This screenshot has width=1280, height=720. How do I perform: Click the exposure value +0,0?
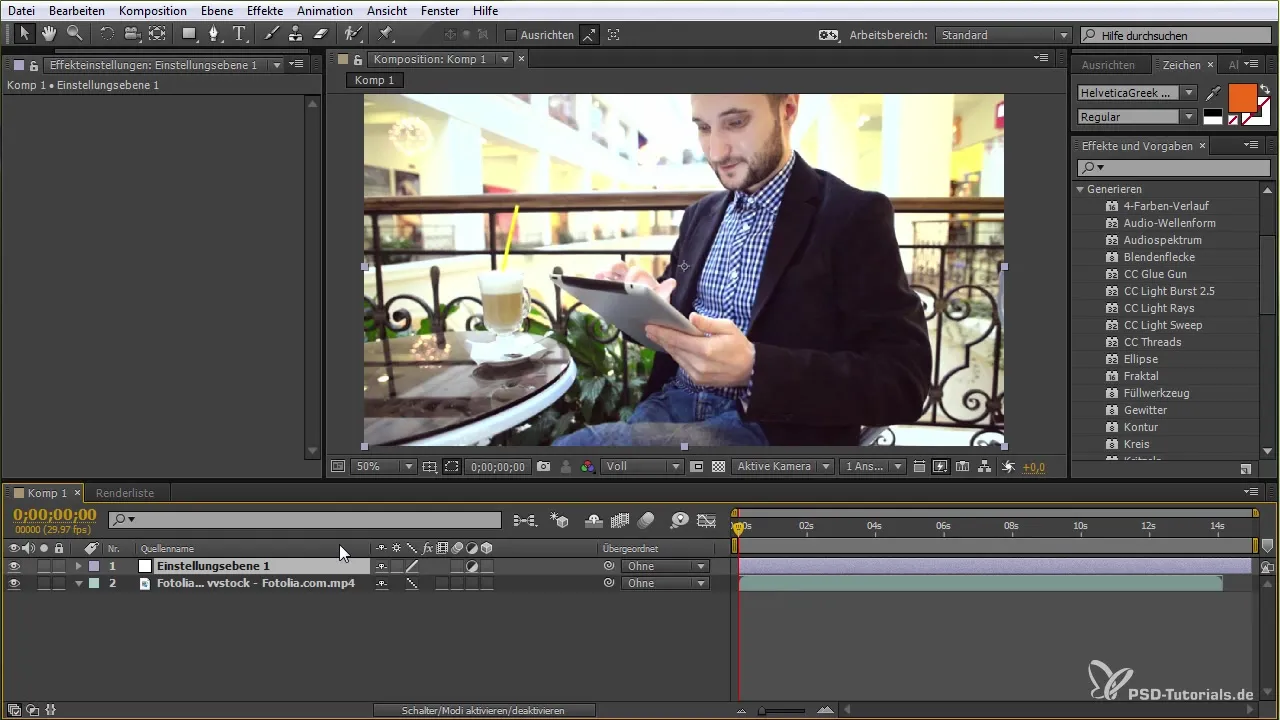pyautogui.click(x=1033, y=467)
